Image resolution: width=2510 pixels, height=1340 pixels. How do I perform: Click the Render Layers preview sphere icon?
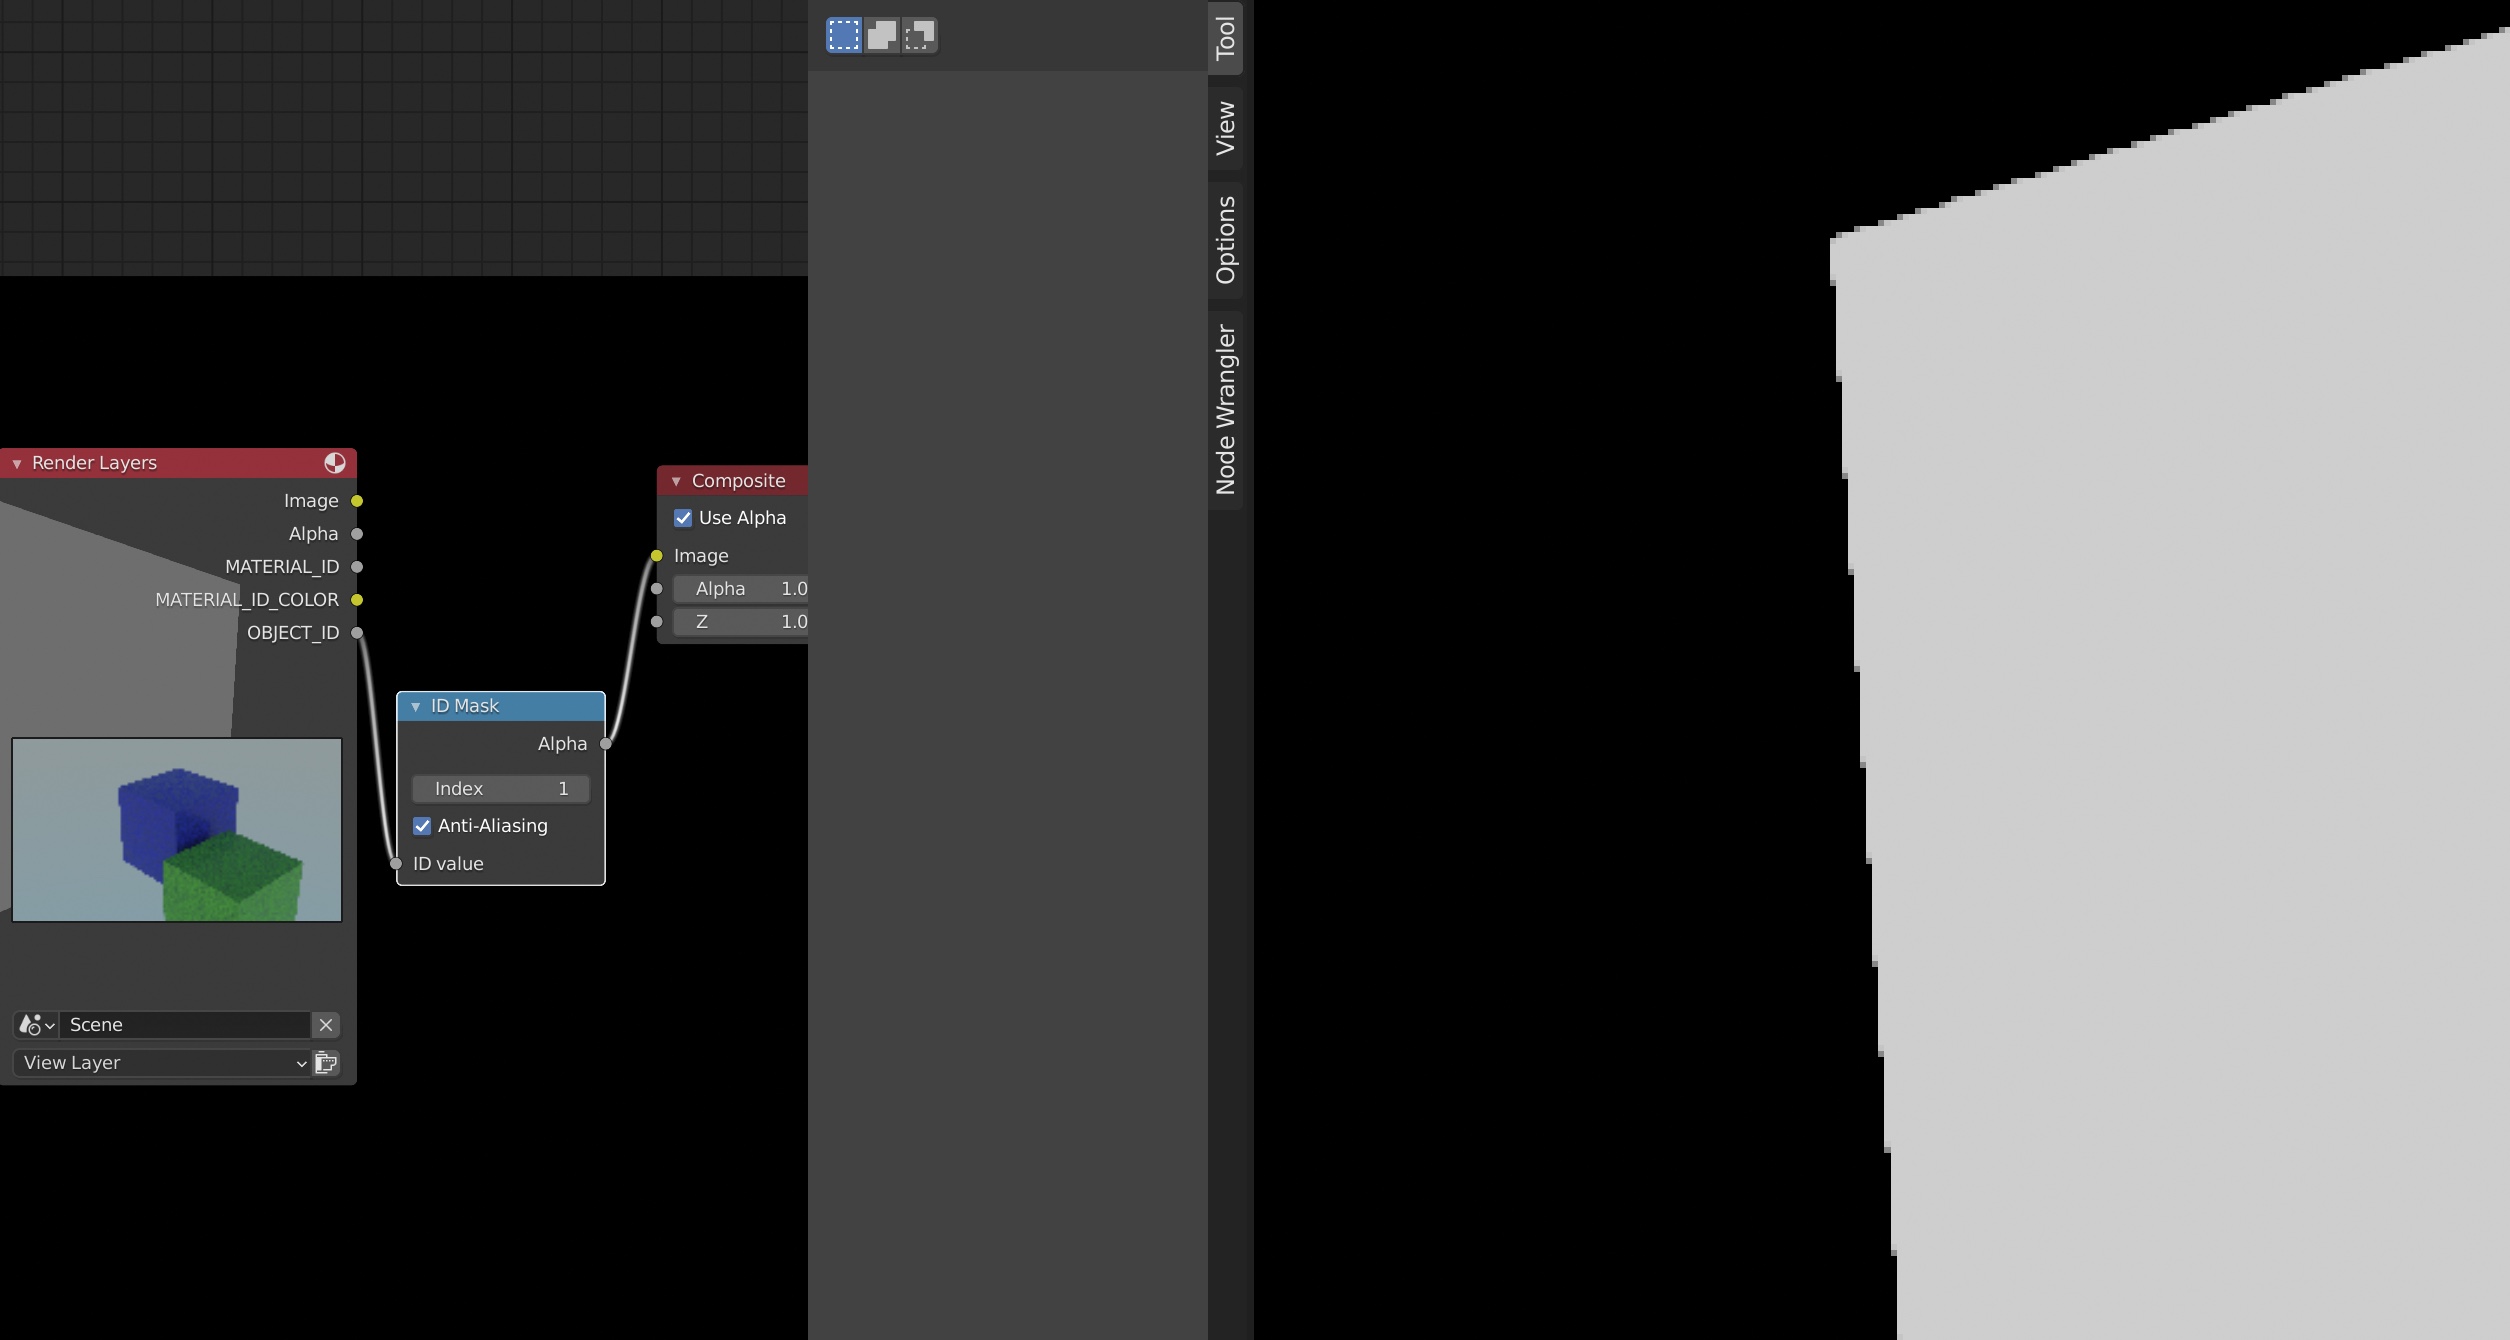(x=335, y=463)
